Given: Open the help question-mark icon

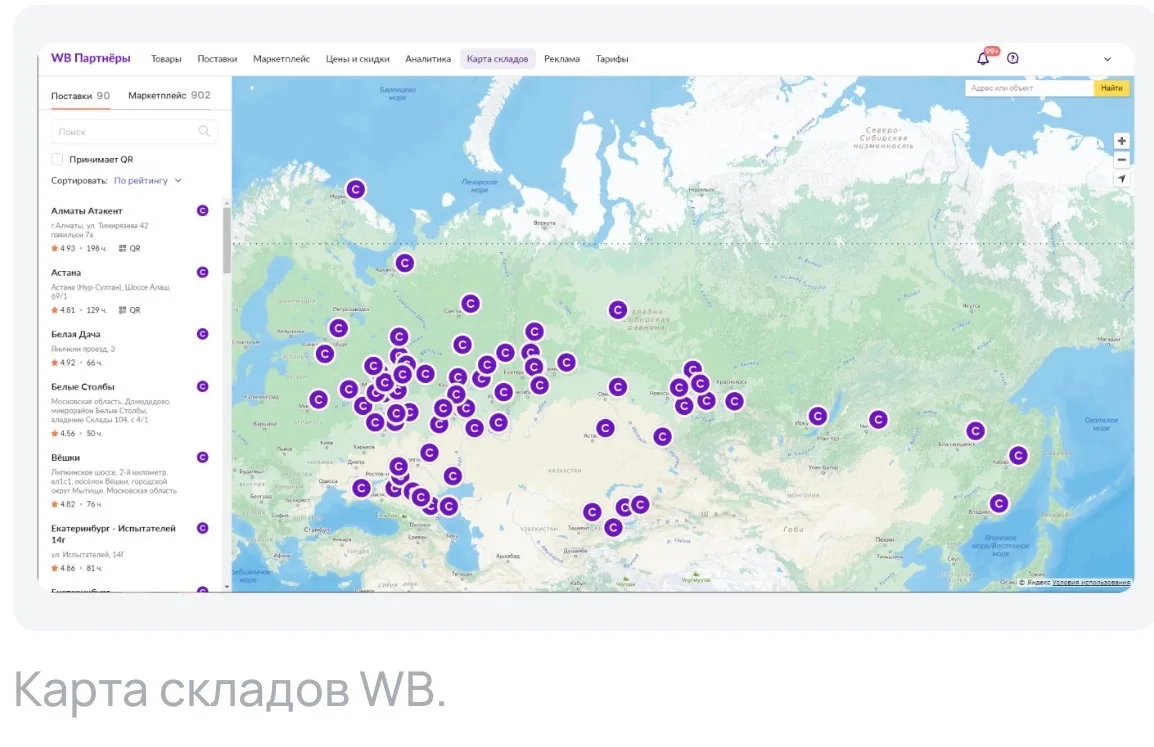Looking at the screenshot, I should [x=1013, y=58].
